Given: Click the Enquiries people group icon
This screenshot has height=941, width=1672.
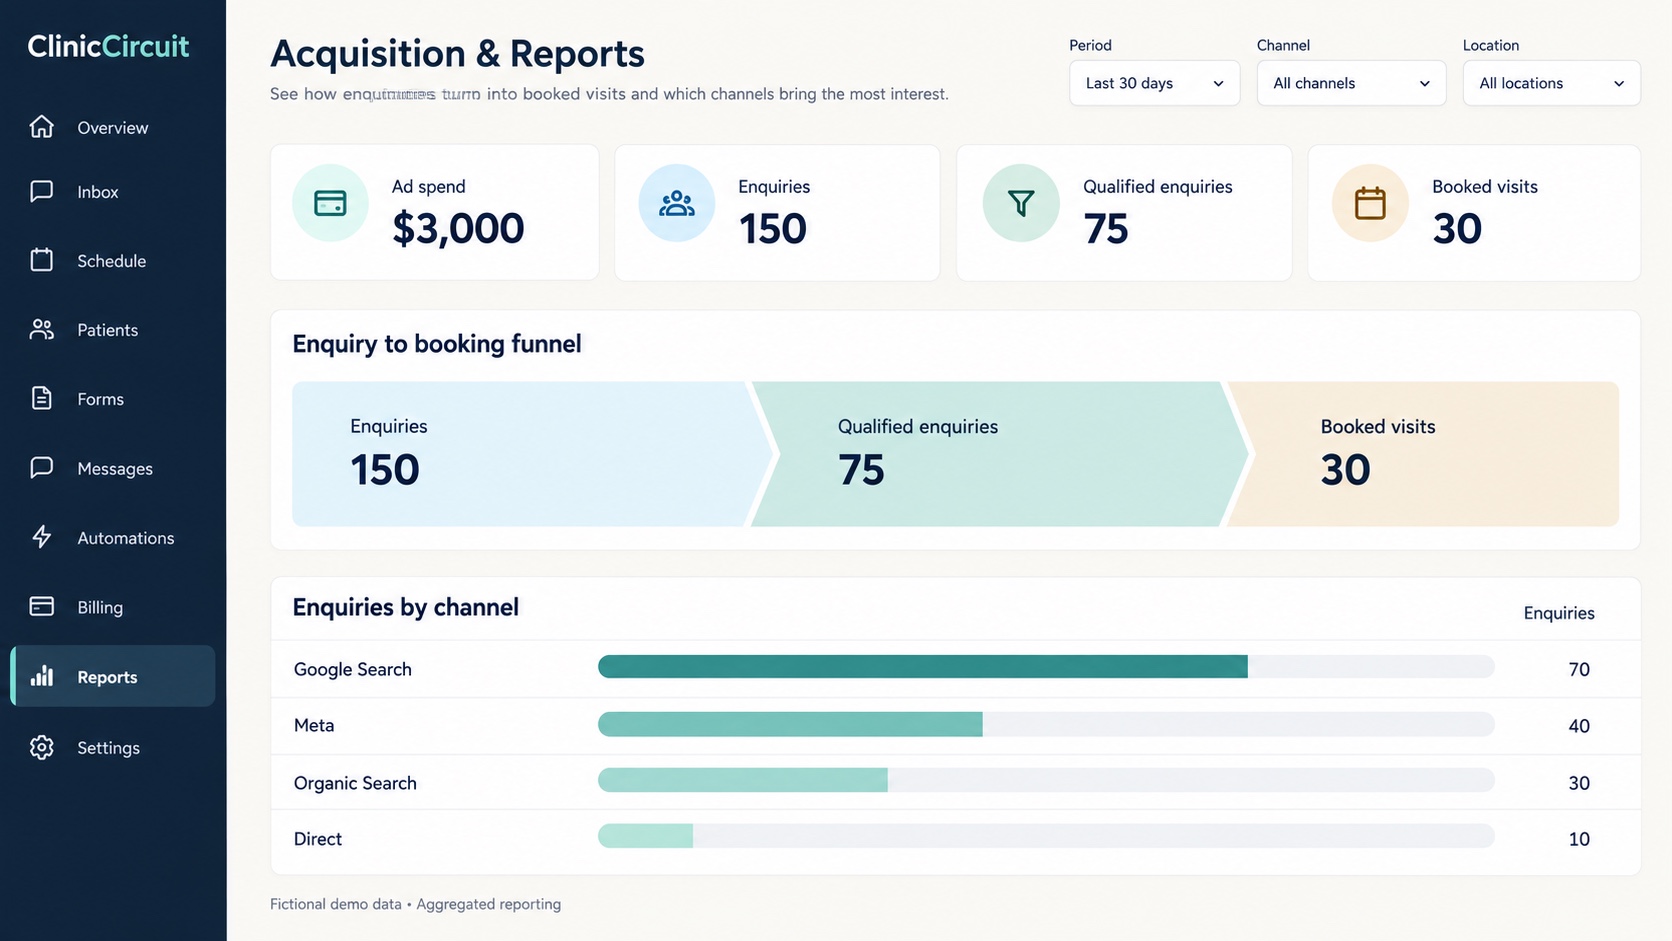Looking at the screenshot, I should [x=677, y=203].
